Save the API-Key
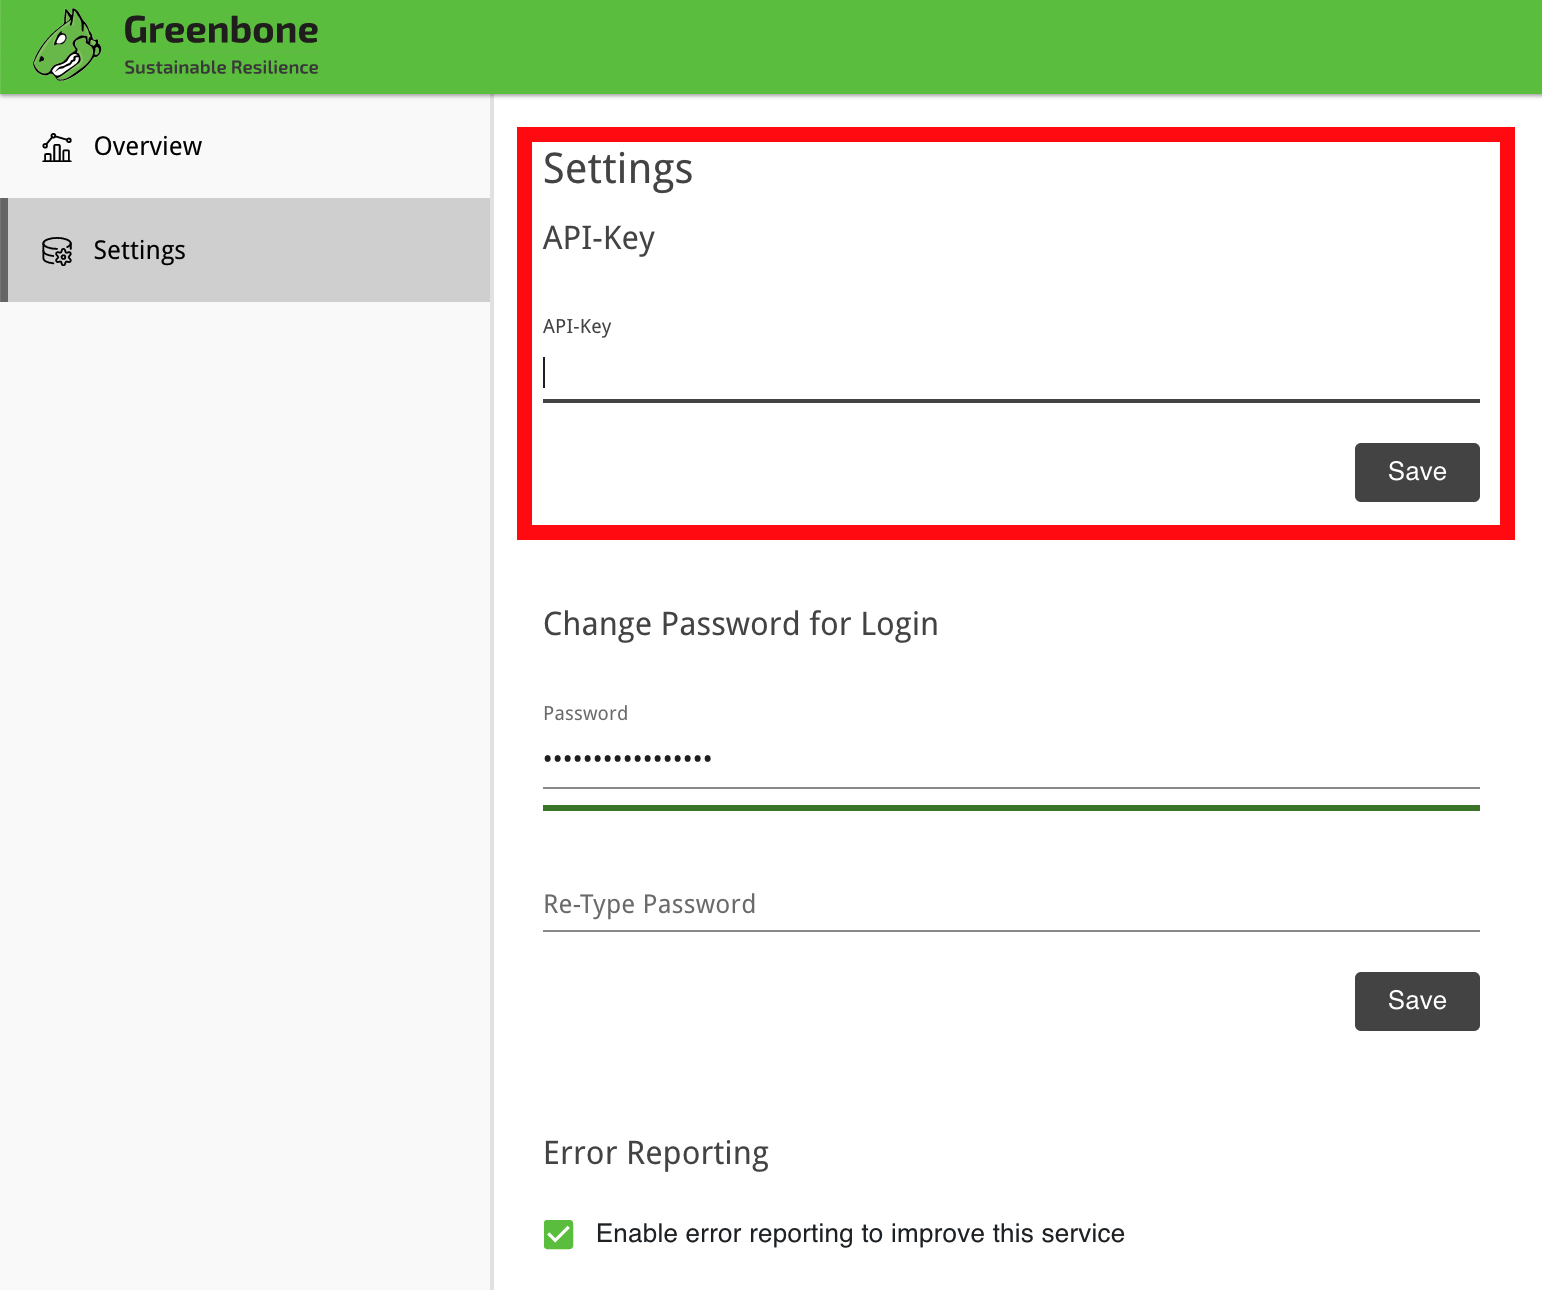1542x1290 pixels. coord(1417,472)
